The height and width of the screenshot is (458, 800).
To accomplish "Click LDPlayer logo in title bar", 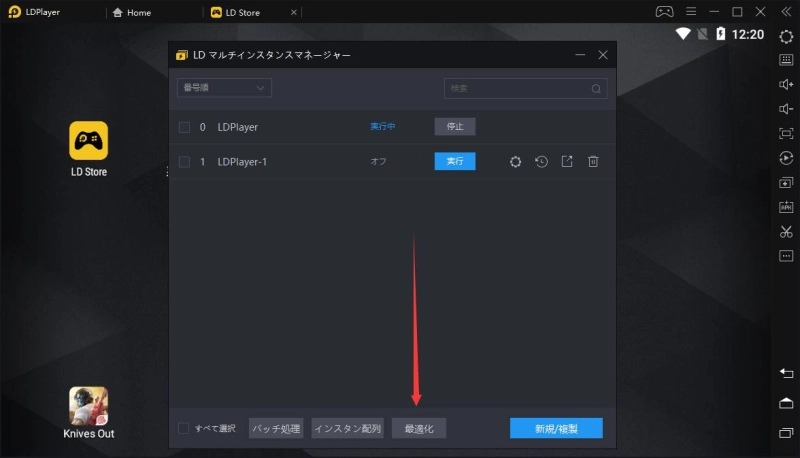I will [x=15, y=12].
